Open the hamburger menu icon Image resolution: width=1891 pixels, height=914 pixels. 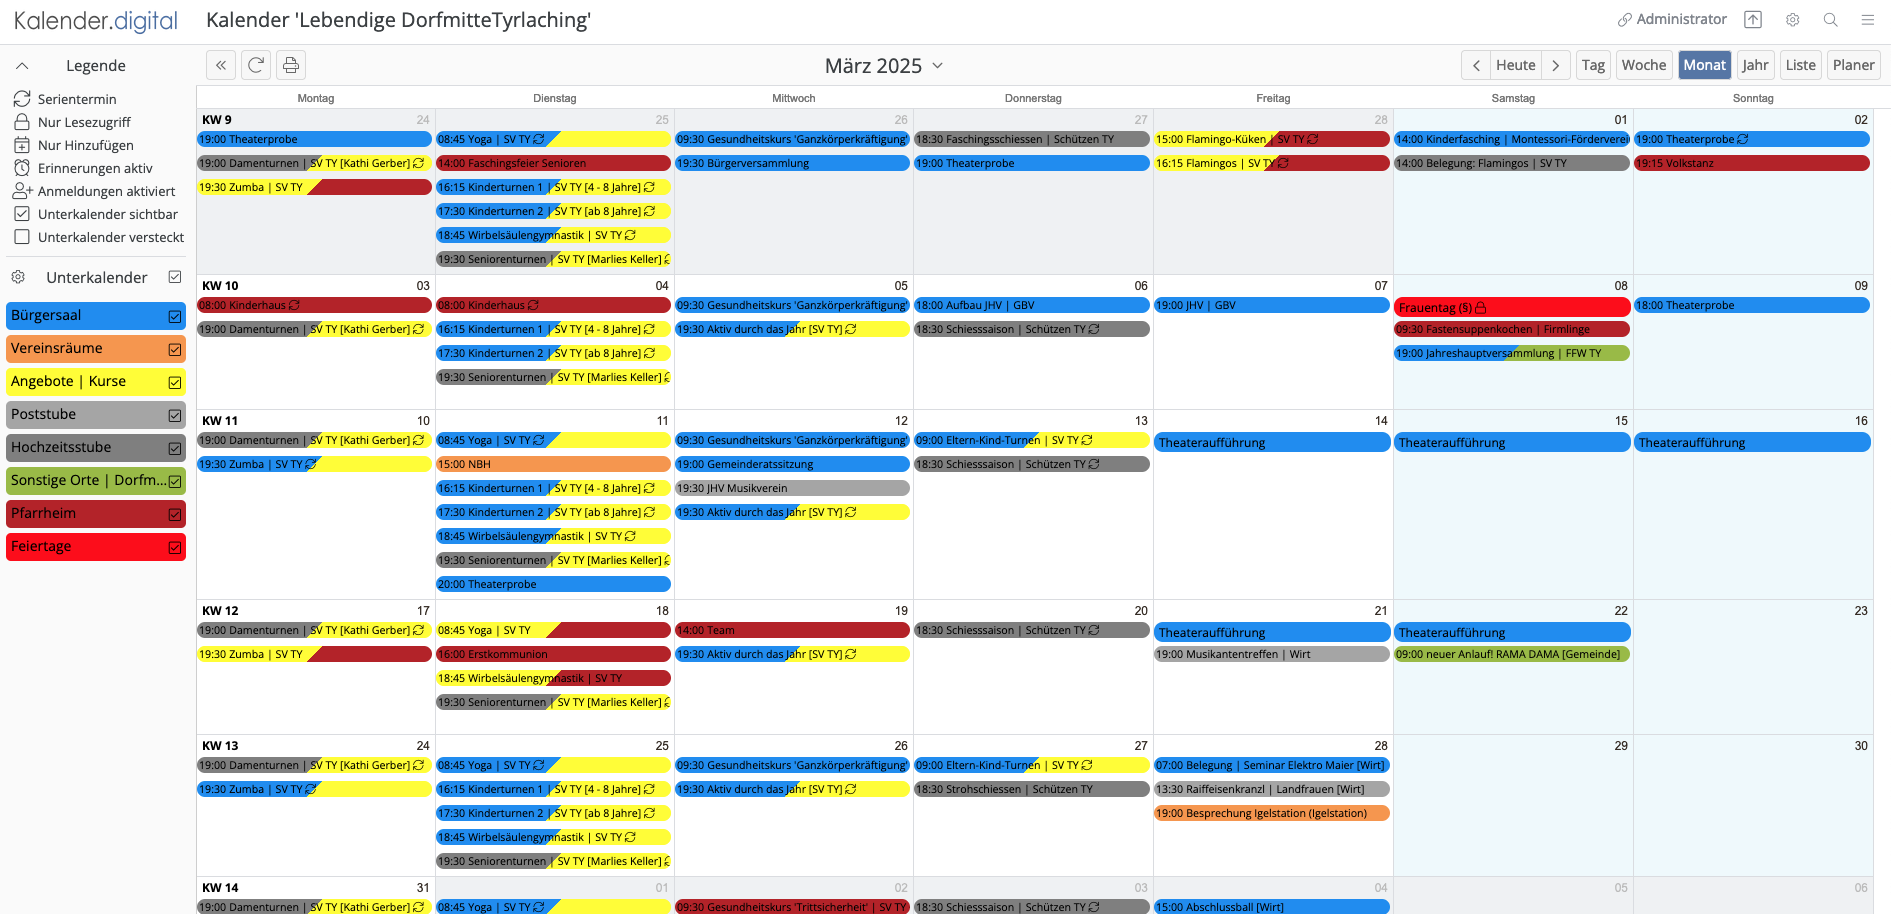[x=1867, y=20]
